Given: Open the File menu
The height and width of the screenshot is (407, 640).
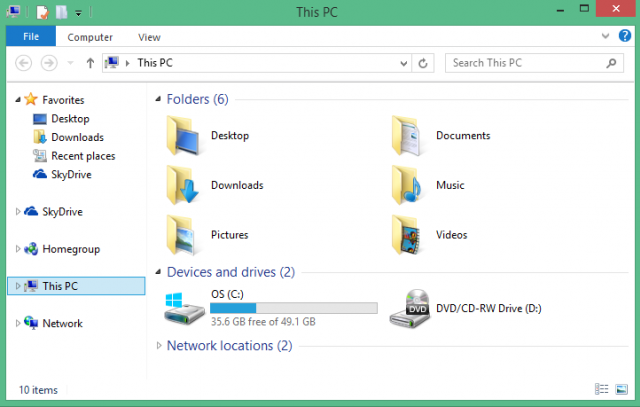Looking at the screenshot, I should click(x=31, y=36).
